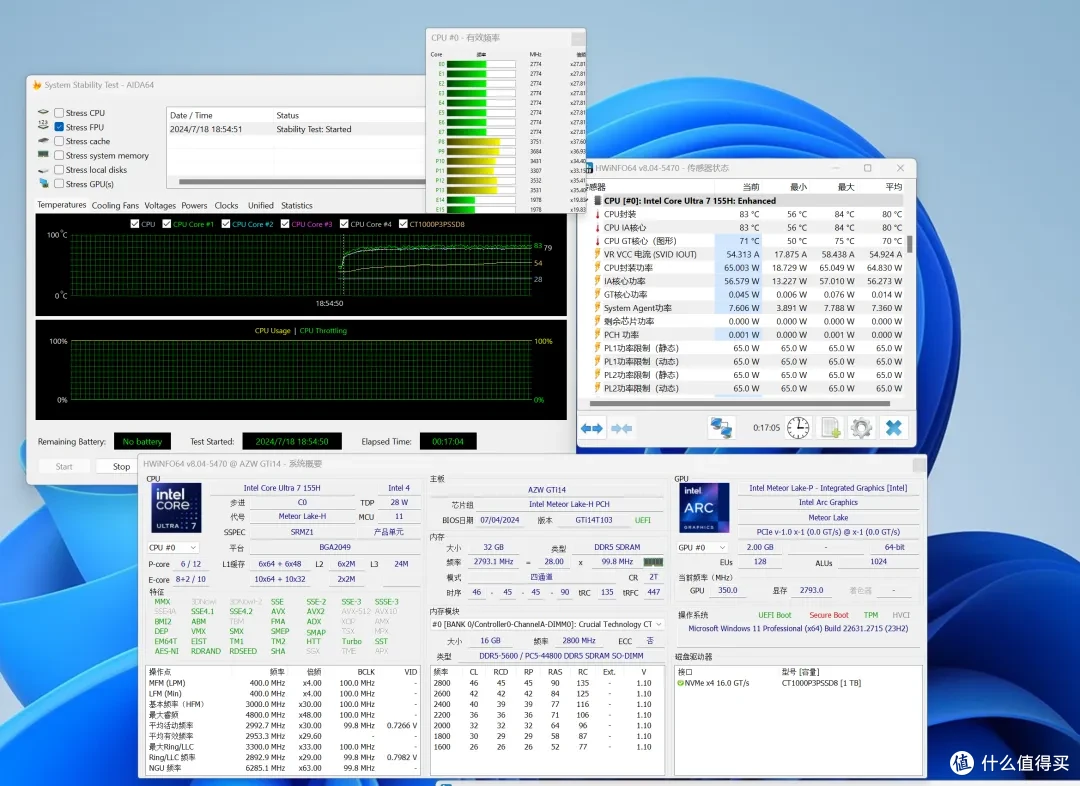Open the CPU #0 selector dropdown
The image size is (1080, 786).
click(174, 548)
